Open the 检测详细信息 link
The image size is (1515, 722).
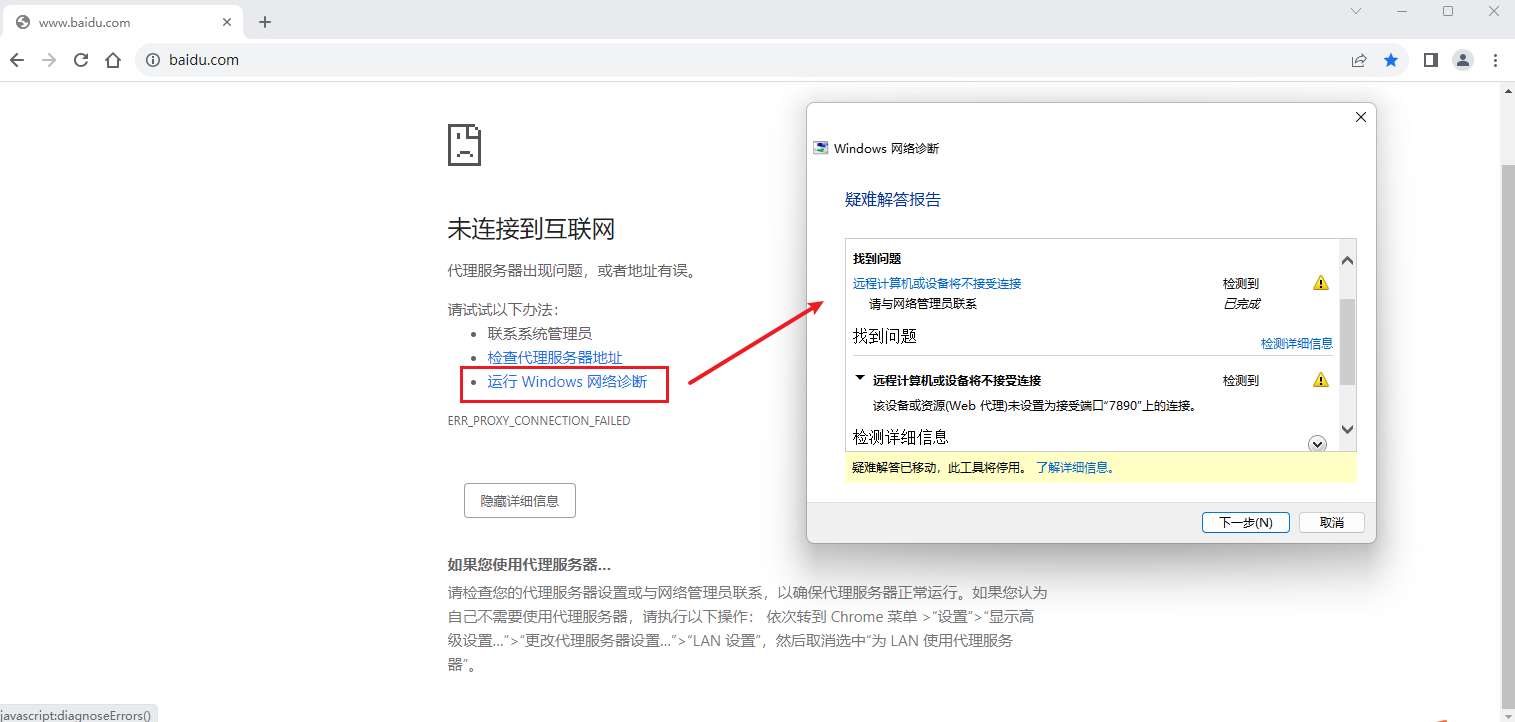(1296, 343)
